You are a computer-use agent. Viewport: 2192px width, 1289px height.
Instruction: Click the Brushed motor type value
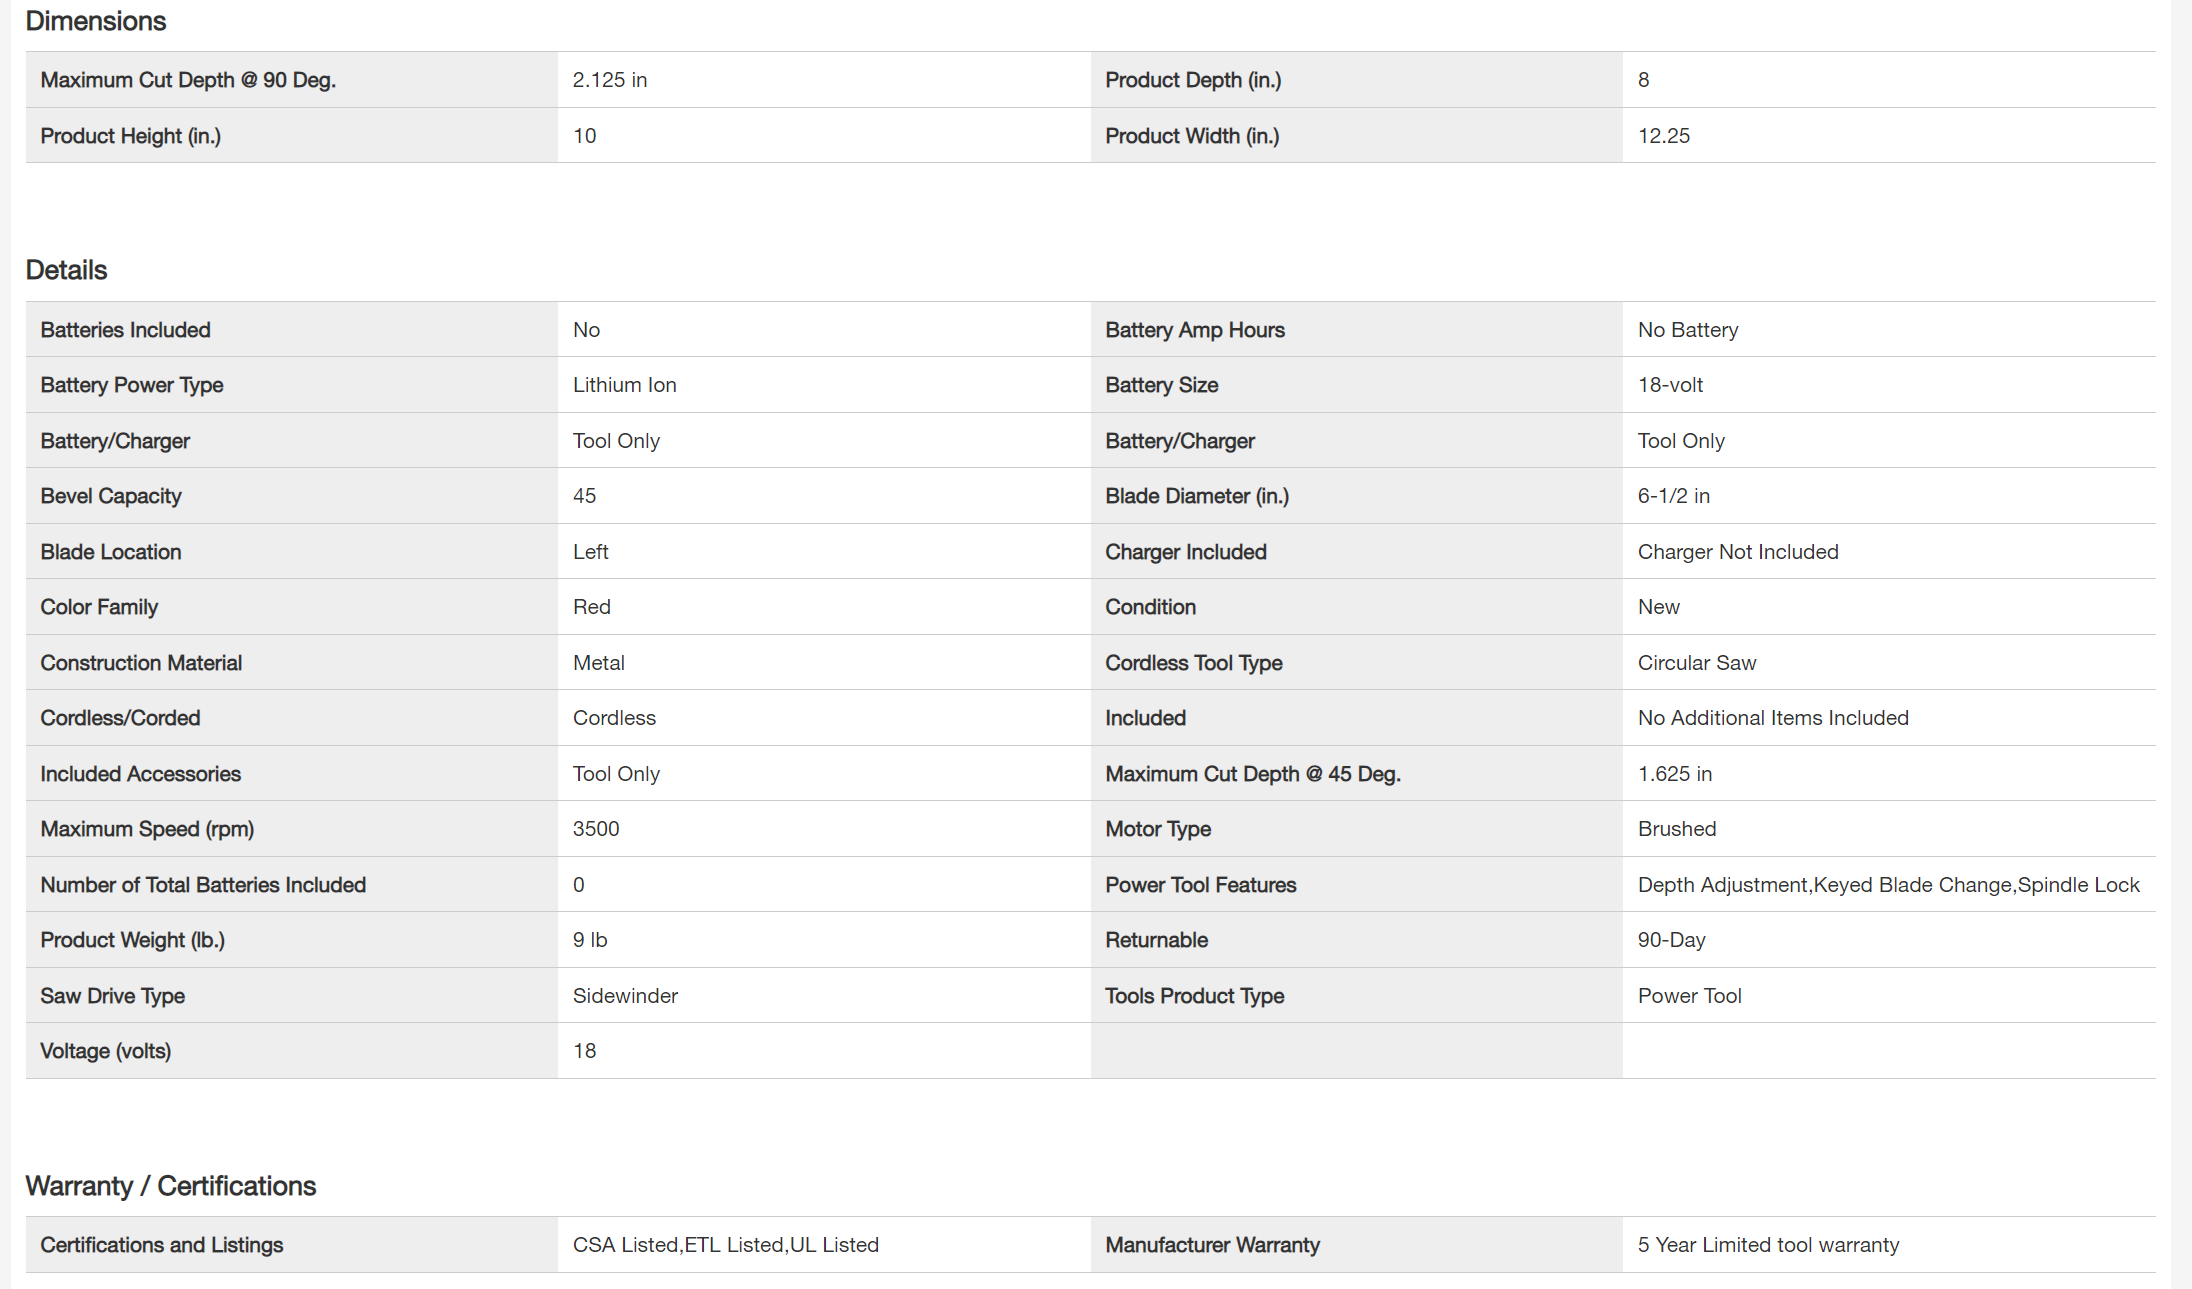[1676, 829]
